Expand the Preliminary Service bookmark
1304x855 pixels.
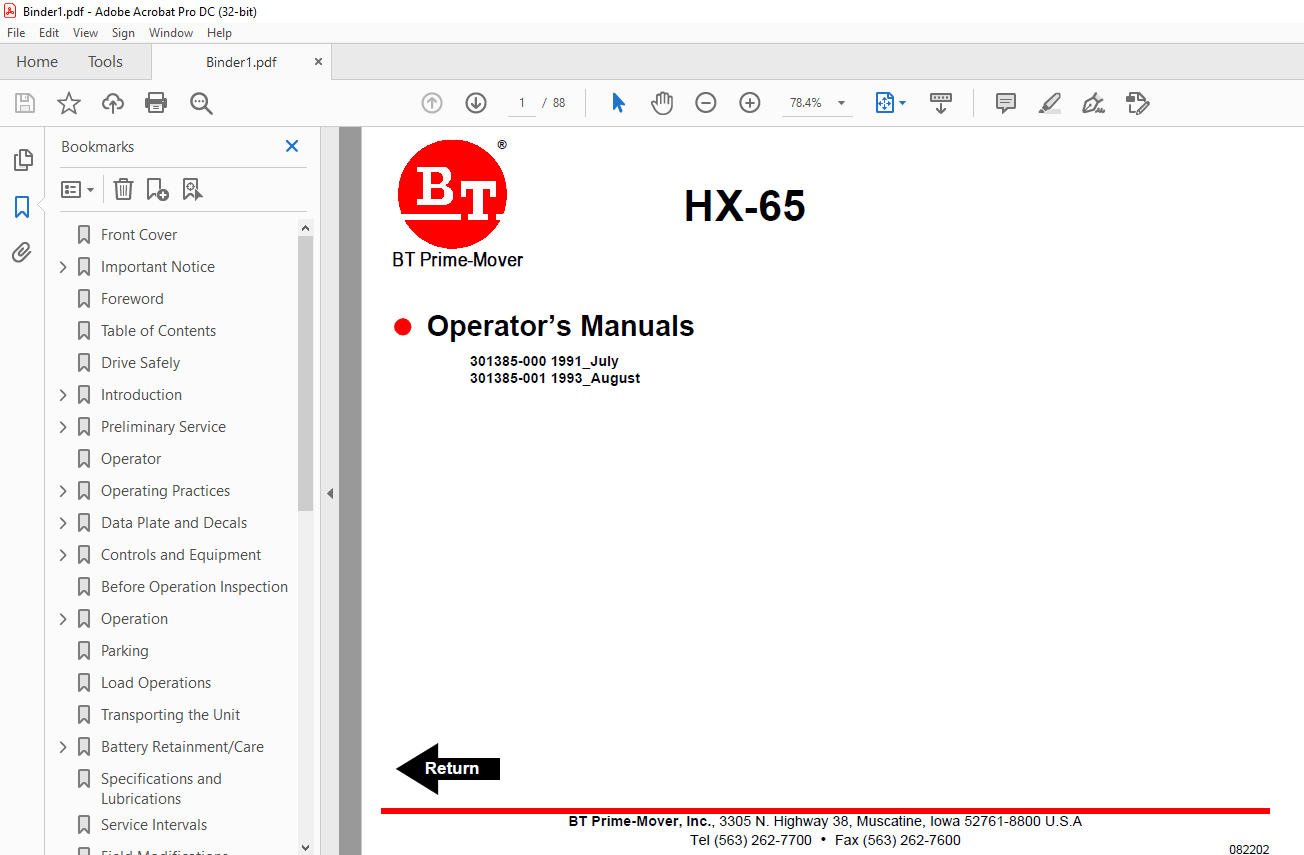click(63, 427)
